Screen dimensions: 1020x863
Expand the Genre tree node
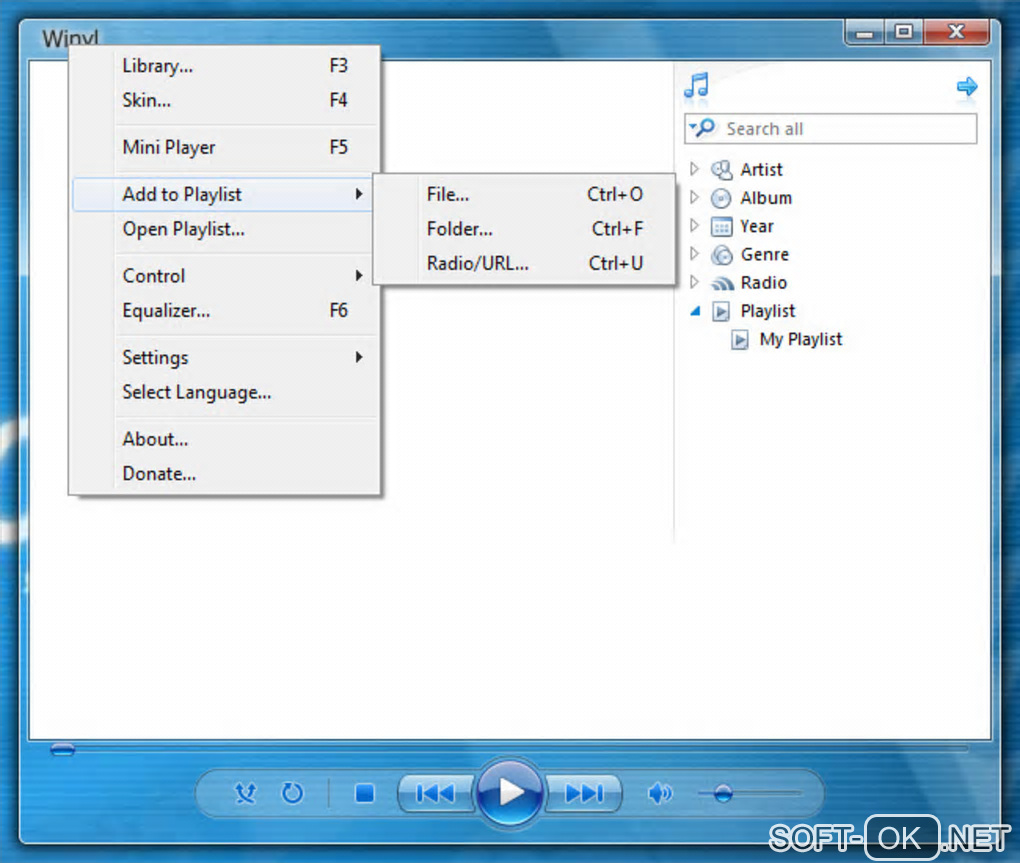tap(694, 254)
